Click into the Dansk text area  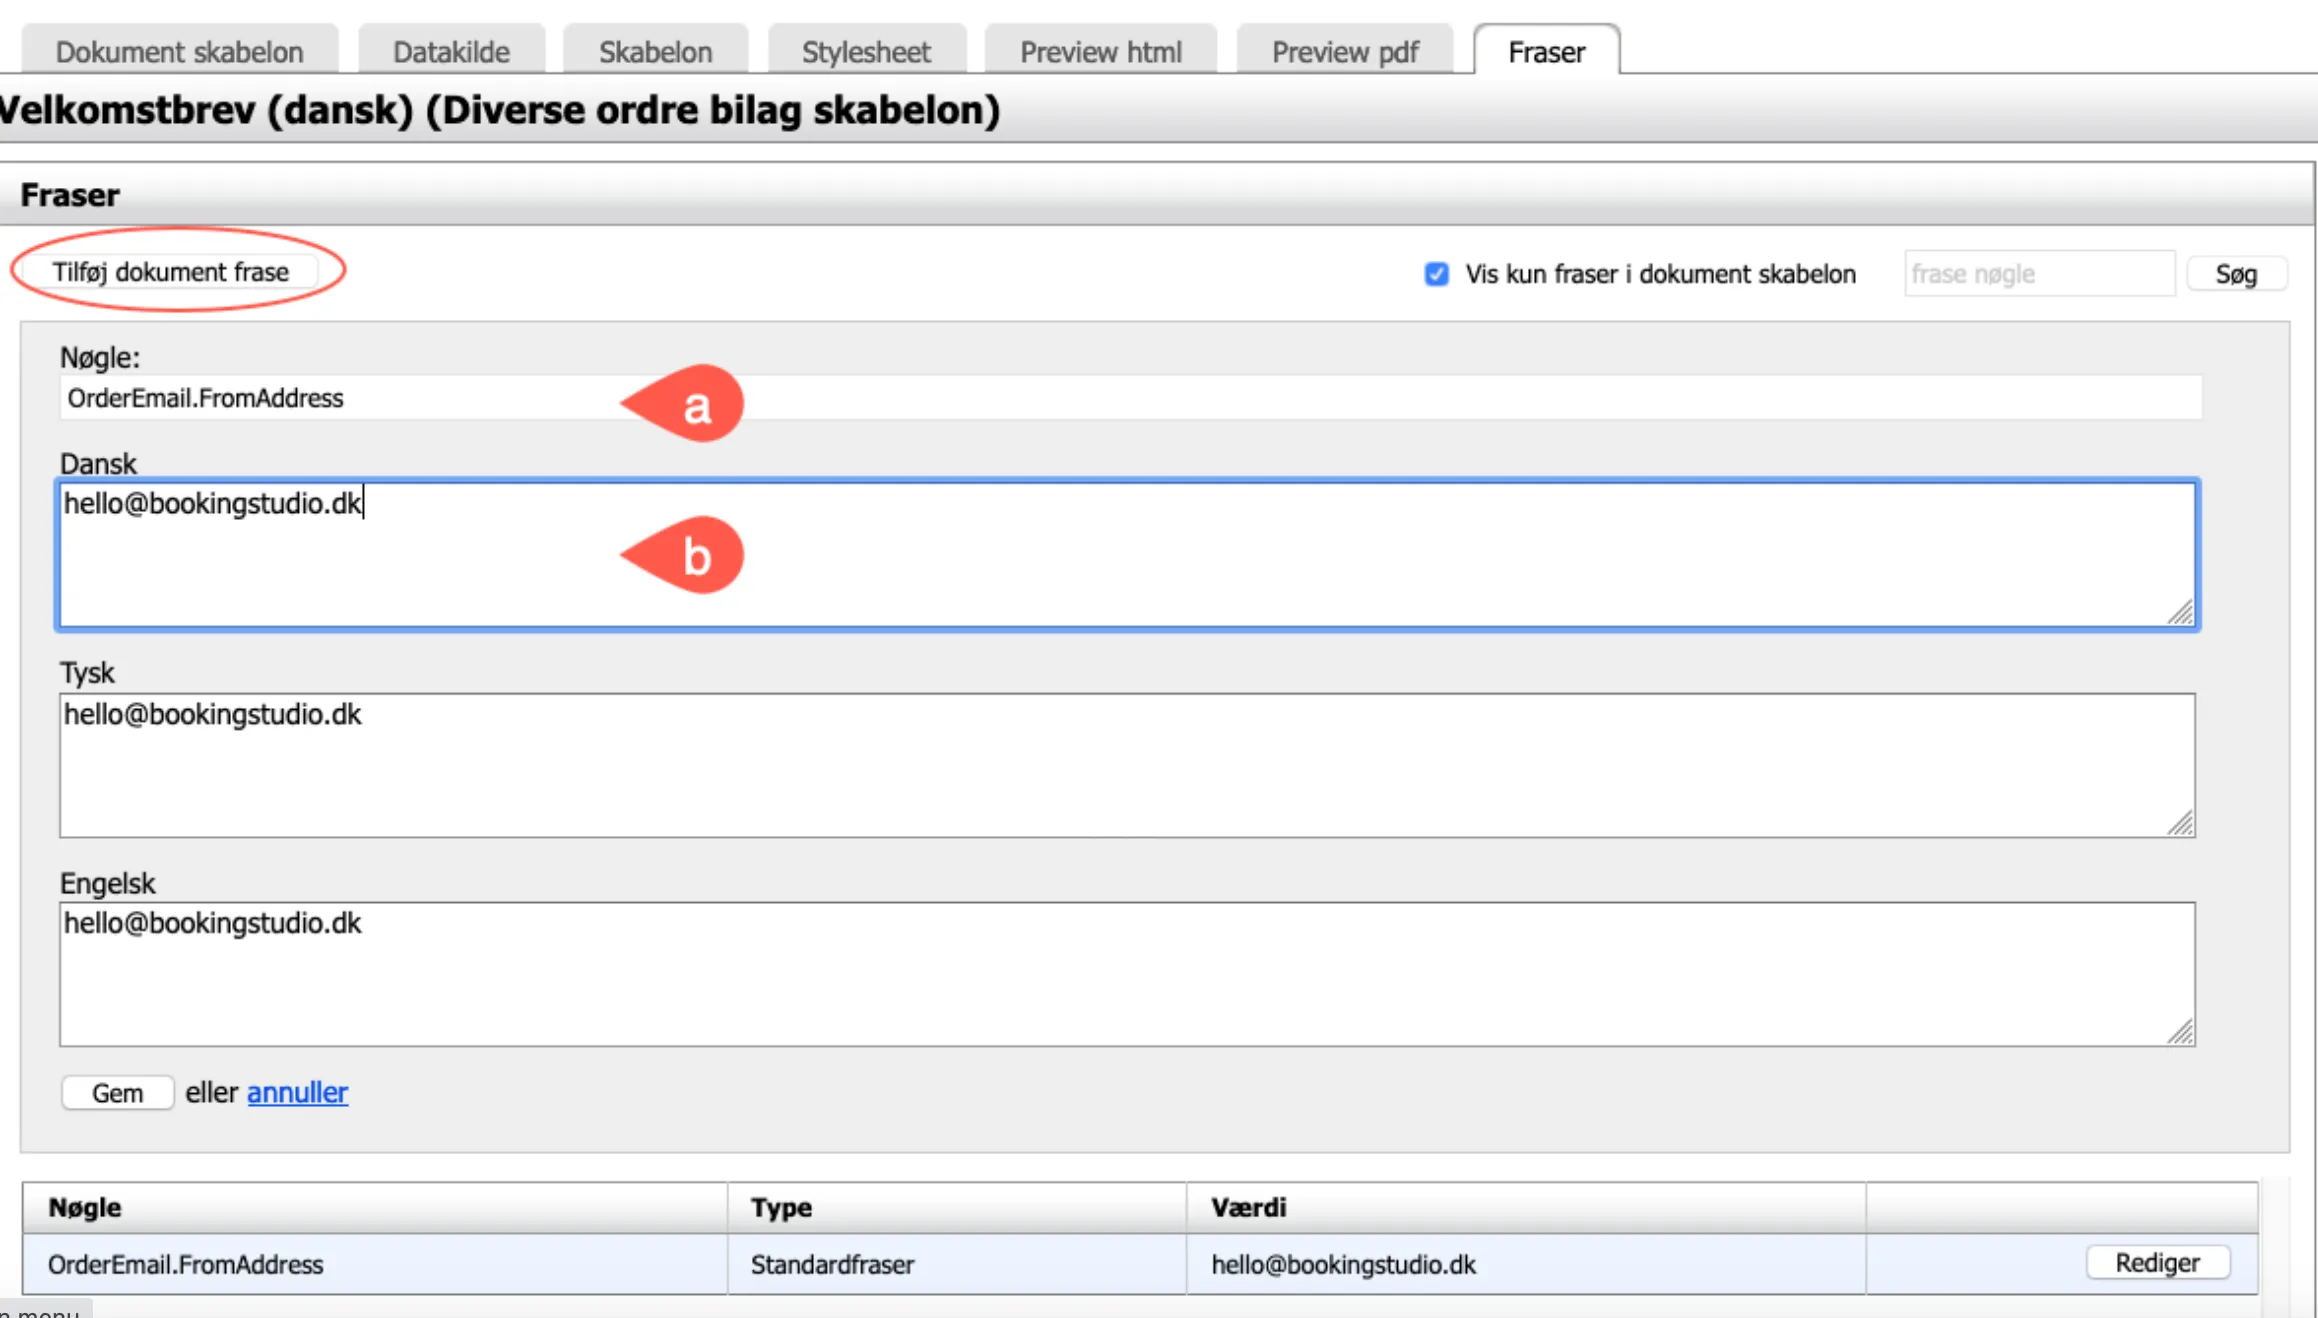1126,556
